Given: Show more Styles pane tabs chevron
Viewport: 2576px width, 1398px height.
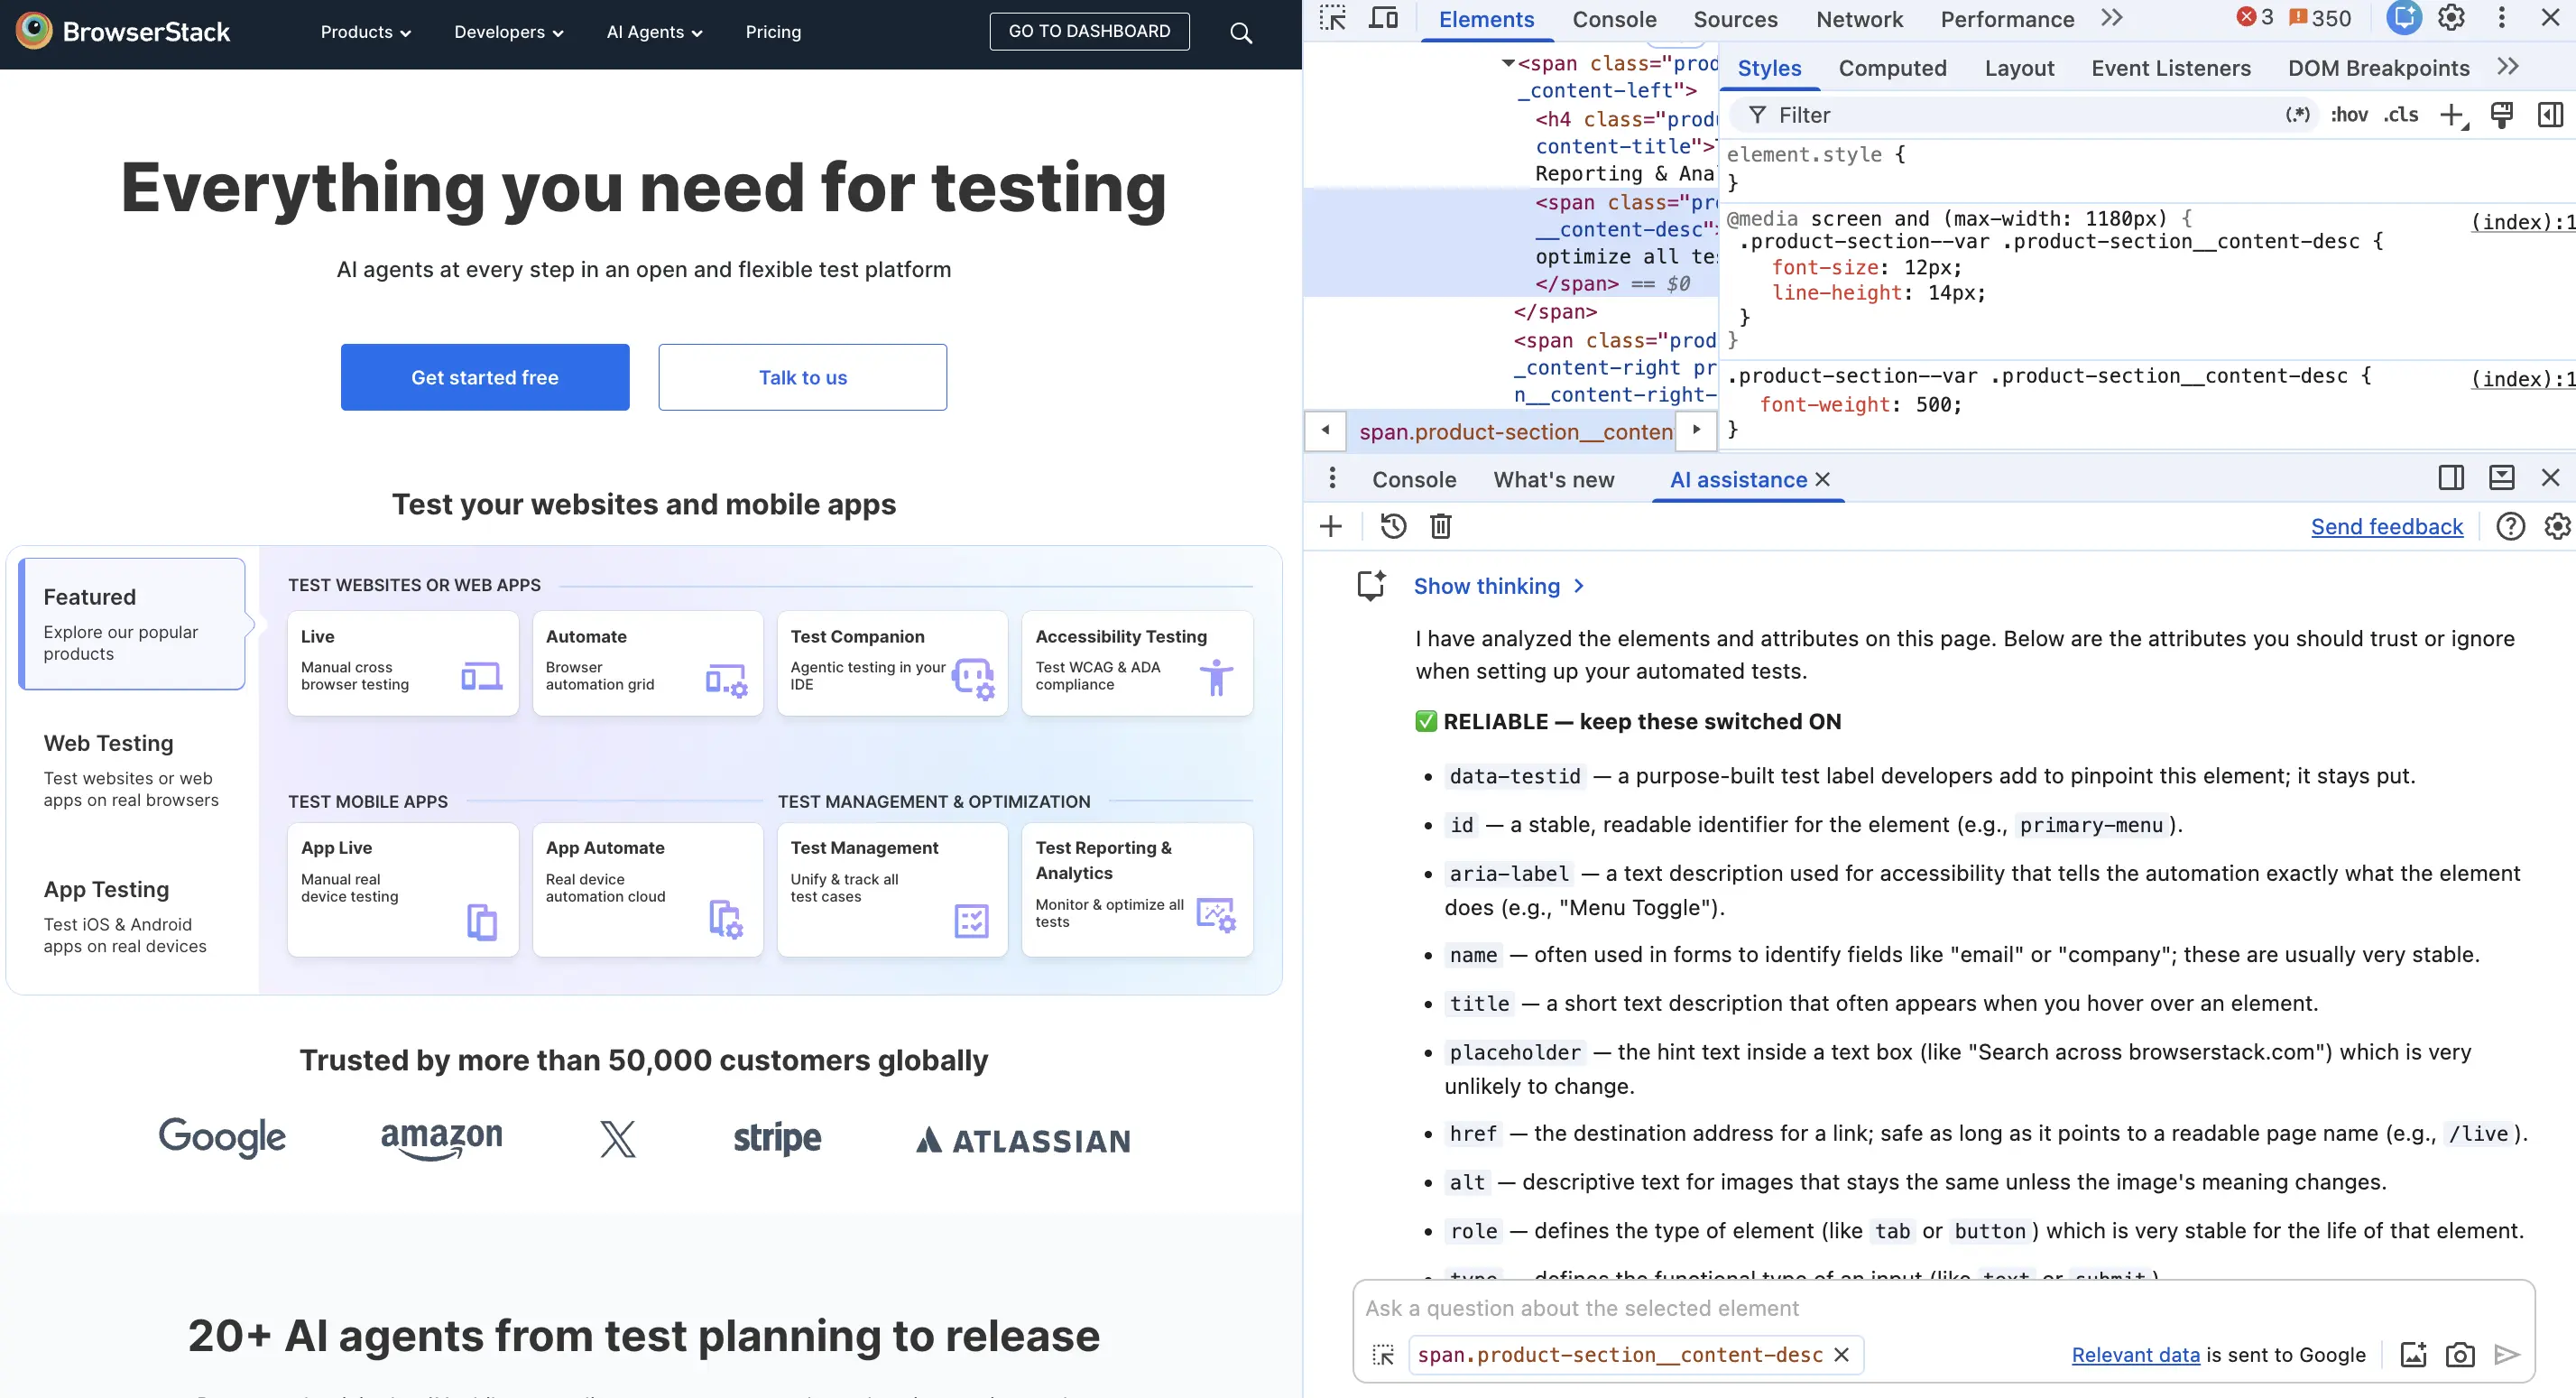Looking at the screenshot, I should pyautogui.click(x=2507, y=67).
